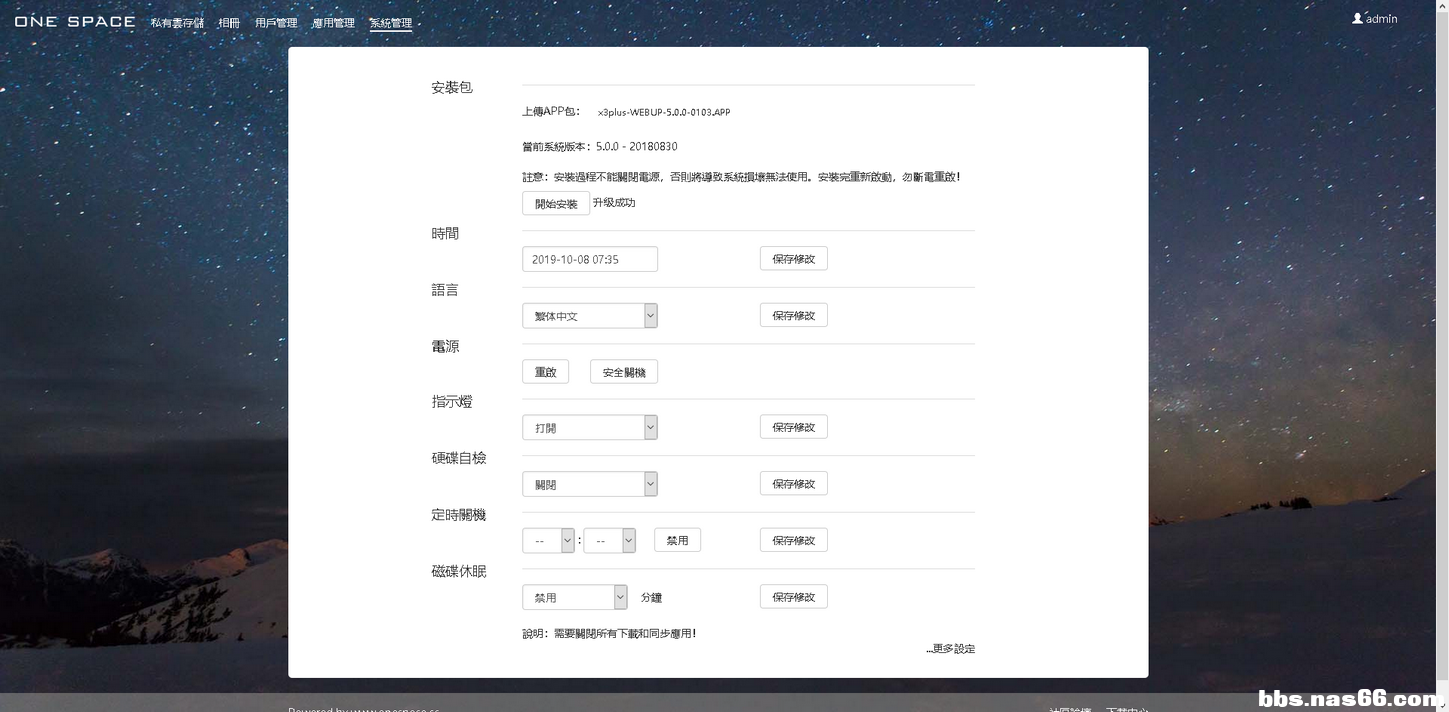Click the time input field showing 2019-10-08
The height and width of the screenshot is (712, 1449).
(589, 259)
